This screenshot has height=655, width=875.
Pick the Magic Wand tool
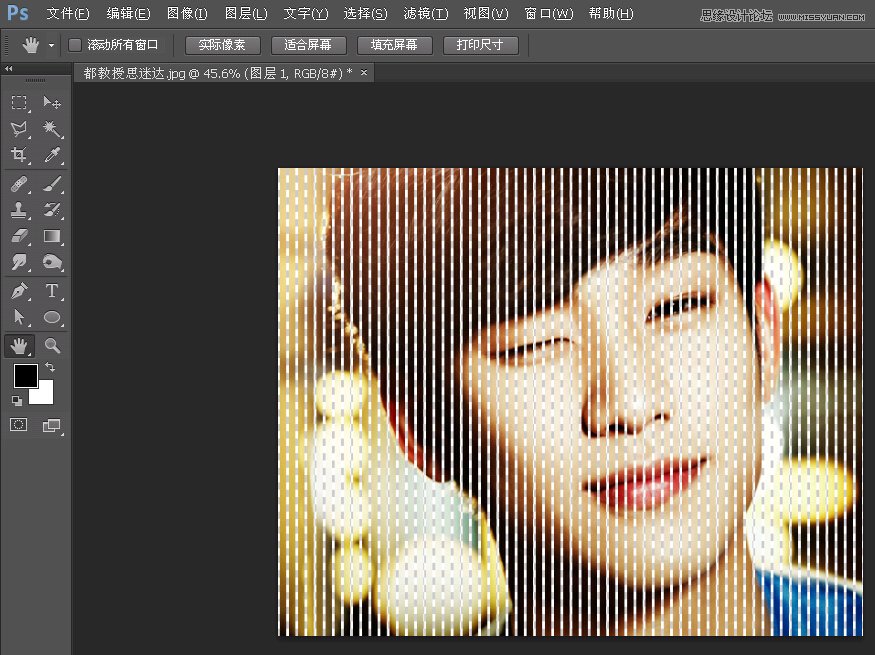(52, 129)
